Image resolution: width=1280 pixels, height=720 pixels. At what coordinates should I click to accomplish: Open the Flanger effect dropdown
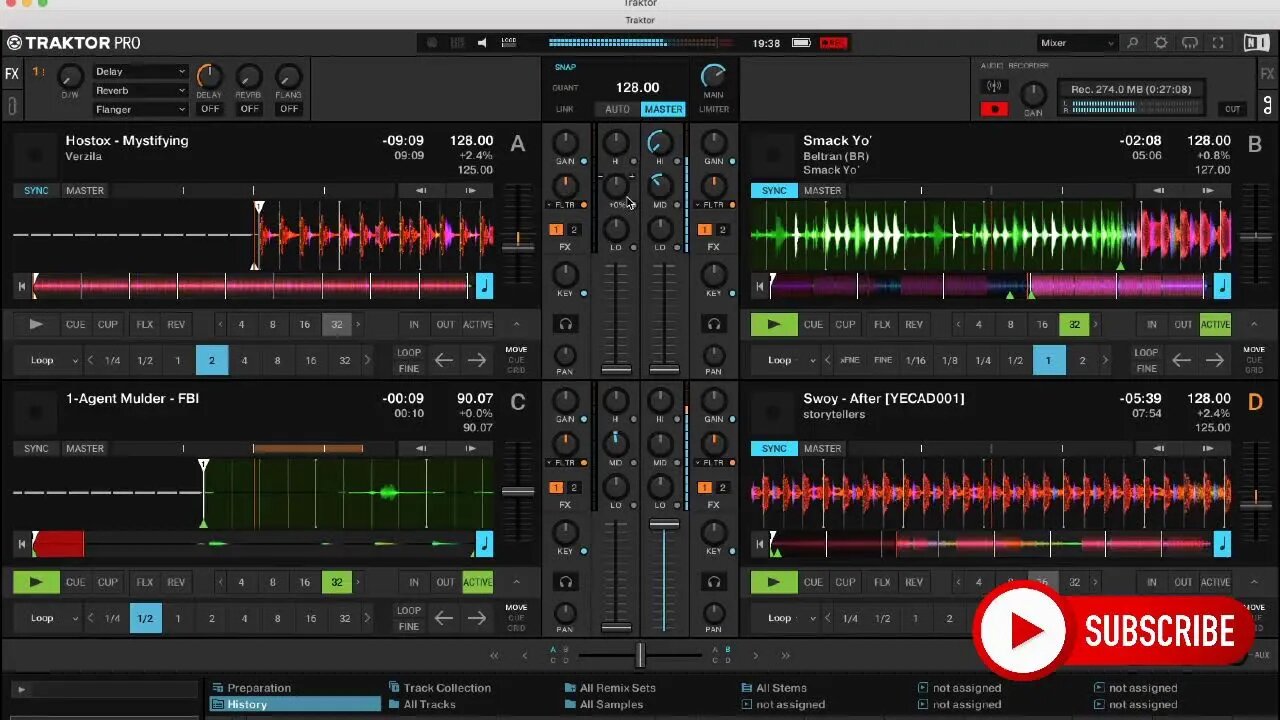coord(140,109)
